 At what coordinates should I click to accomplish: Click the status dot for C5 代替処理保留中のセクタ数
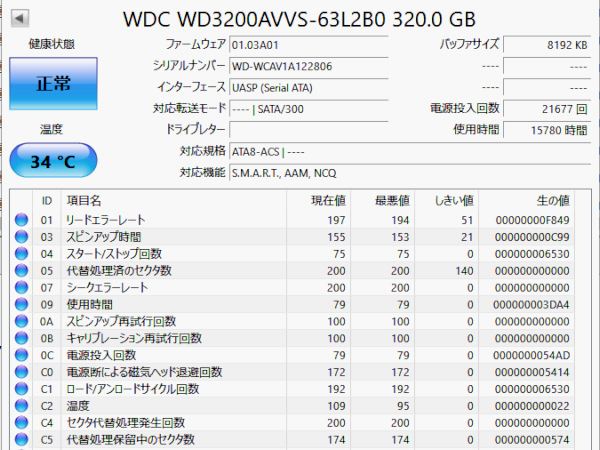click(21, 439)
